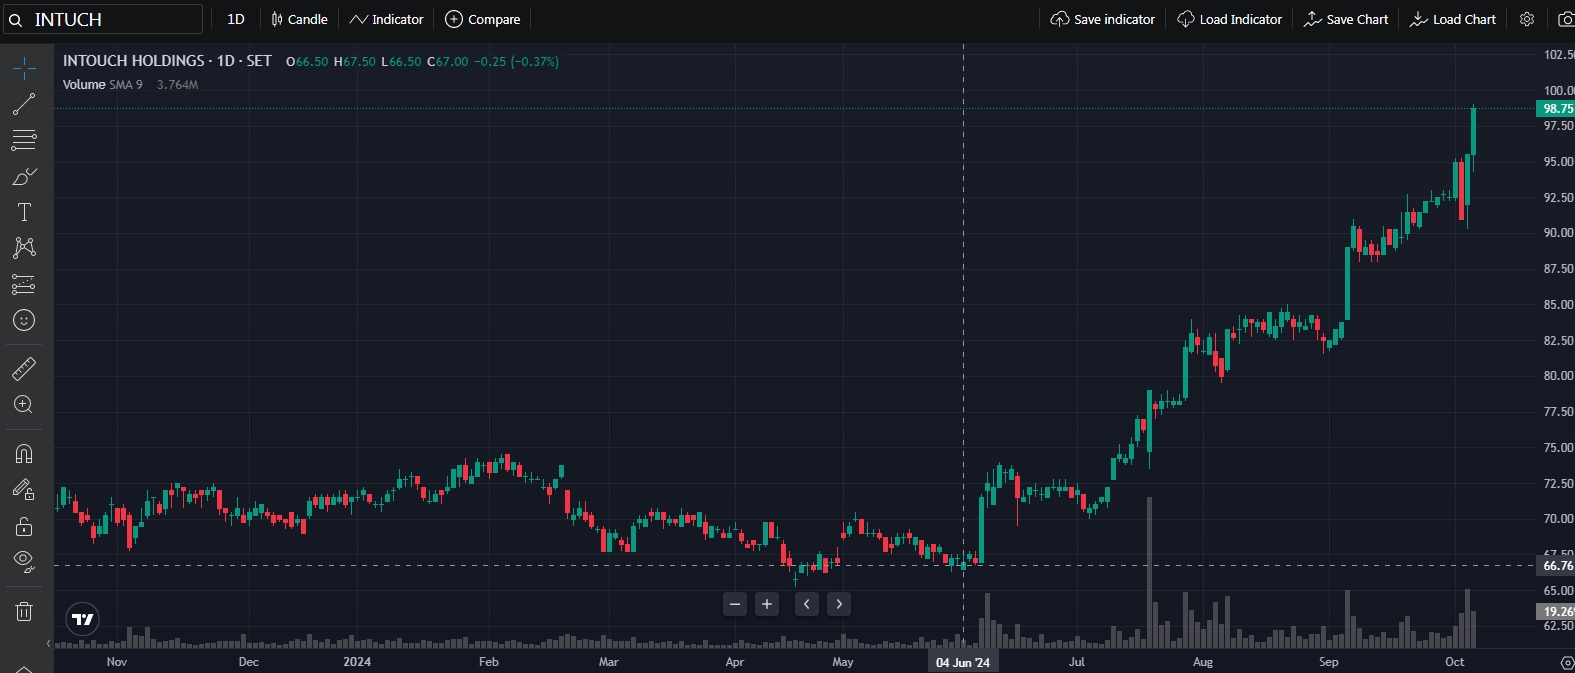The height and width of the screenshot is (673, 1575).
Task: Click the Oct label on time axis
Action: click(1455, 662)
